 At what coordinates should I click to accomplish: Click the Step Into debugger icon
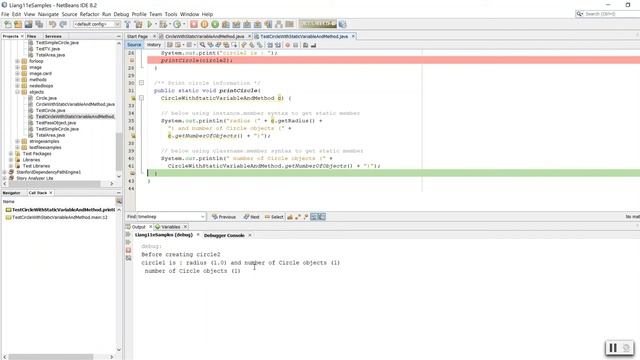[247, 24]
